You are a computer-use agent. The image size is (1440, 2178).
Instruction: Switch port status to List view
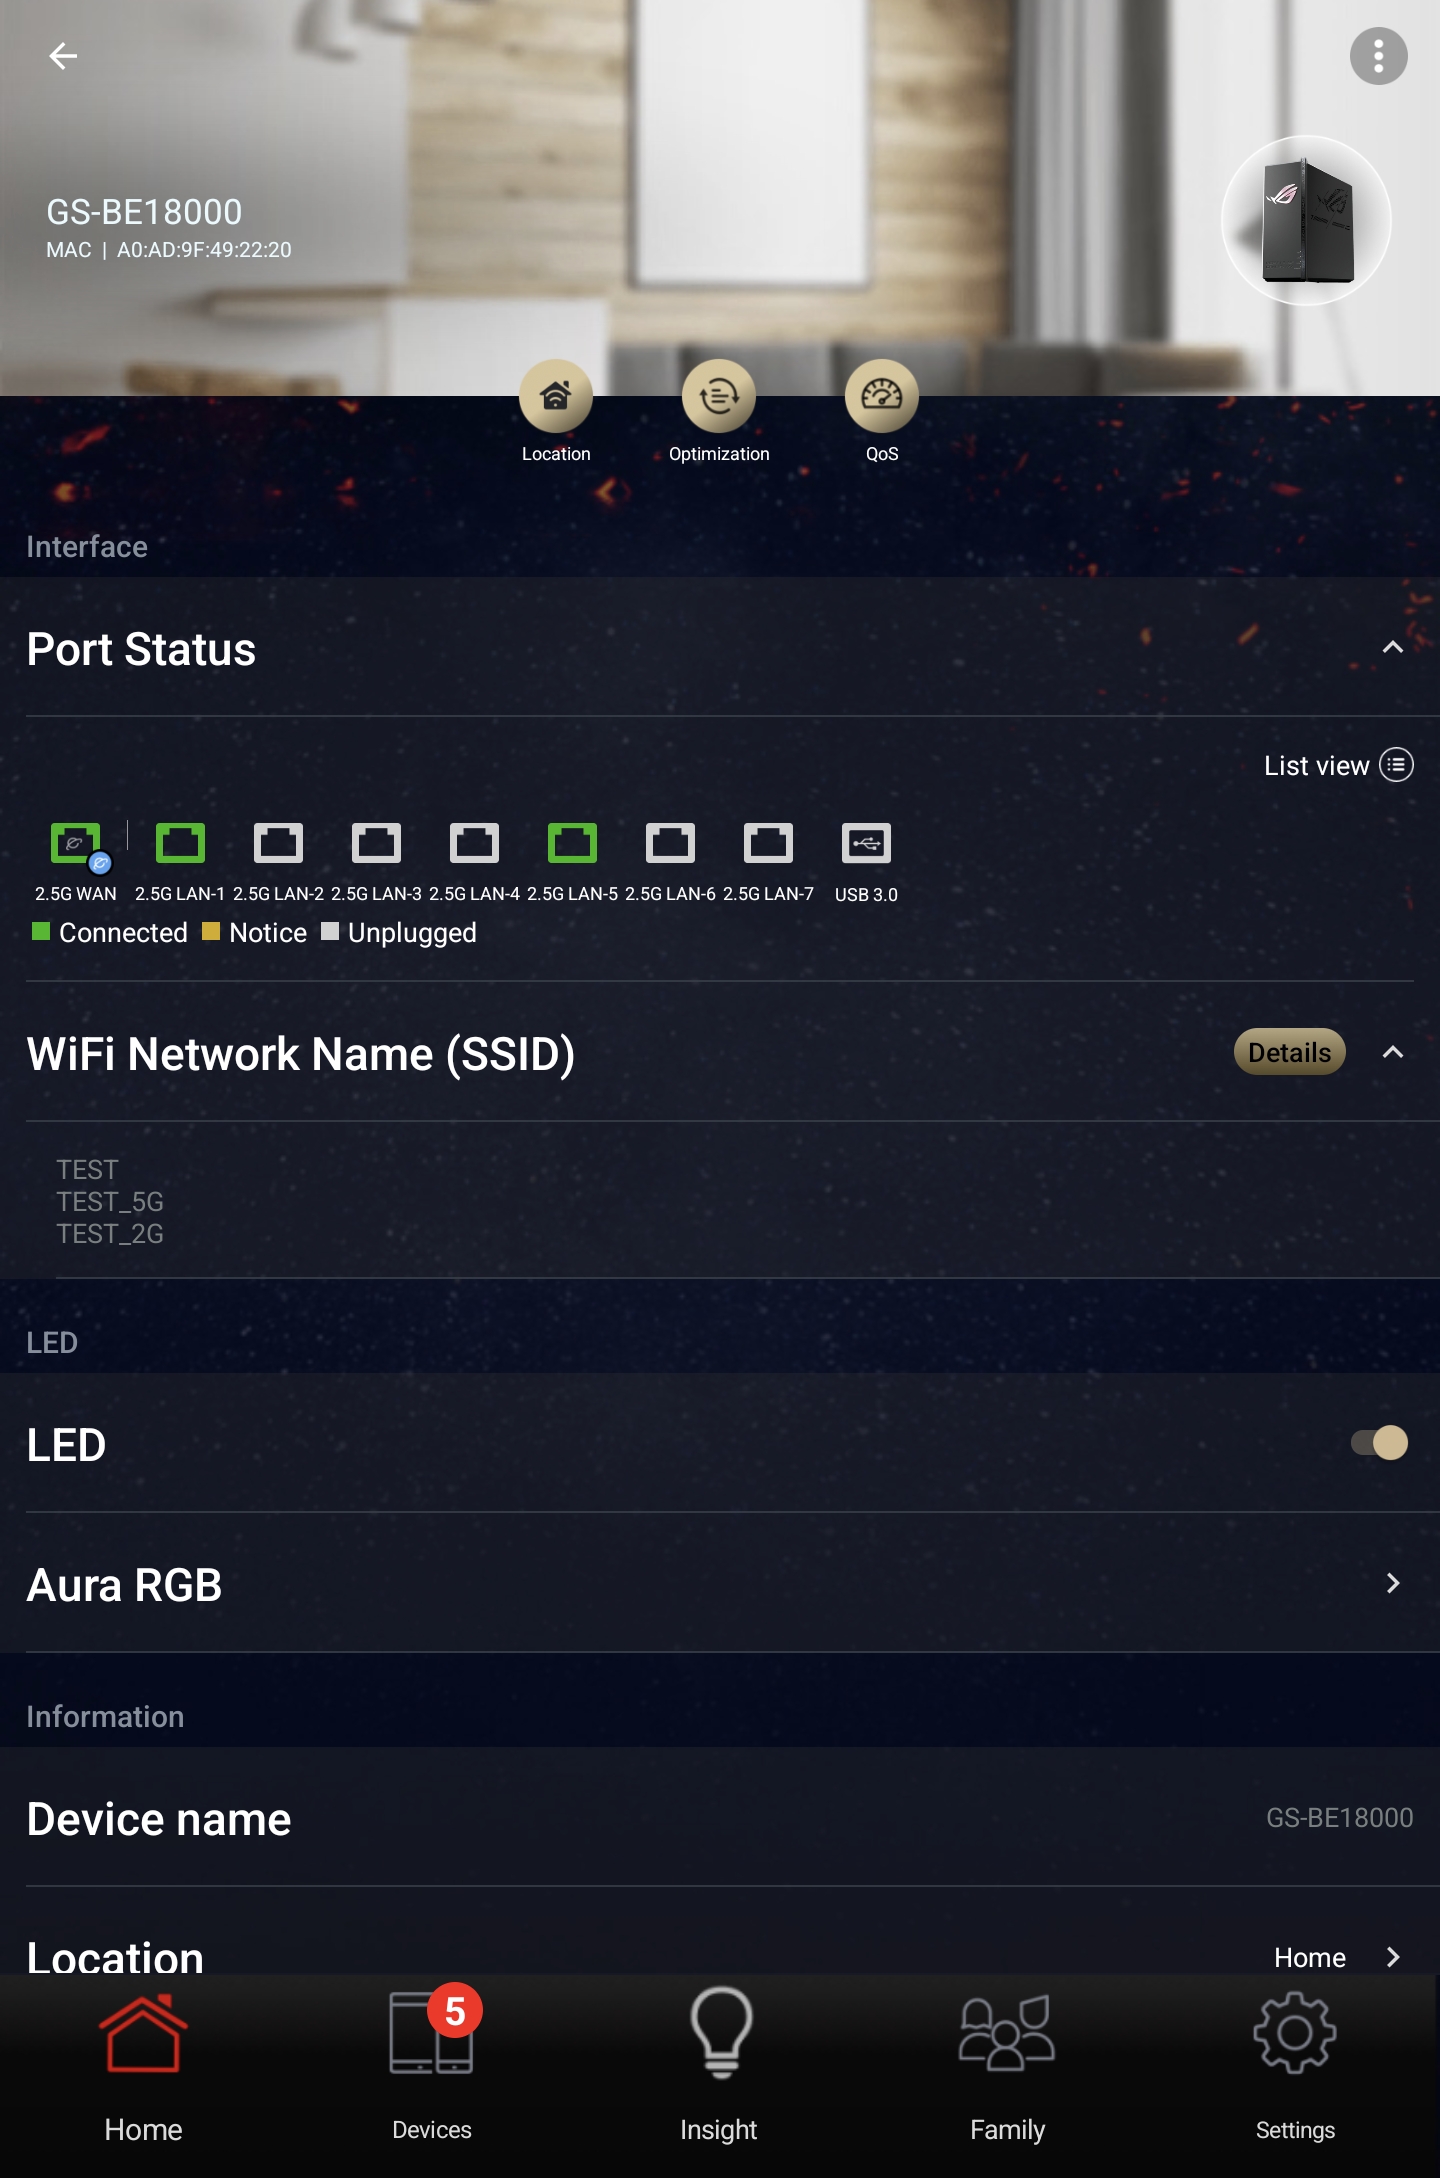click(1337, 766)
